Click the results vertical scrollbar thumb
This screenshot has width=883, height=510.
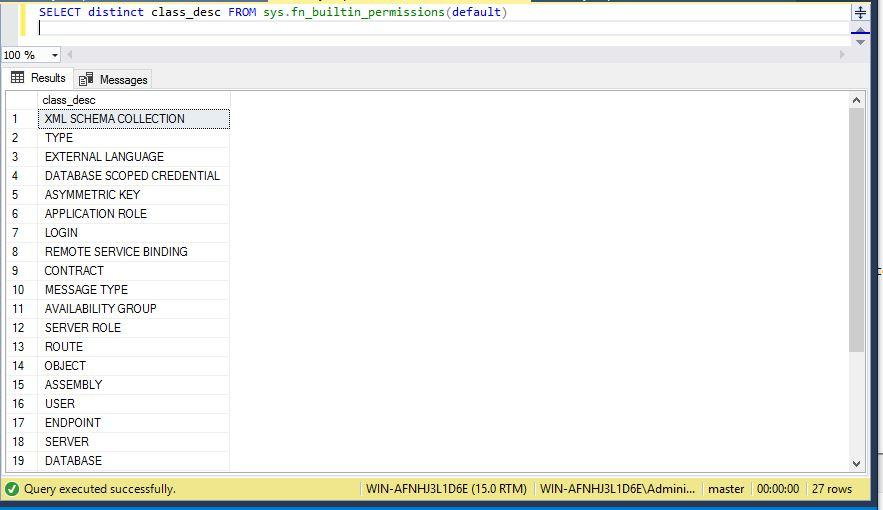[856, 230]
